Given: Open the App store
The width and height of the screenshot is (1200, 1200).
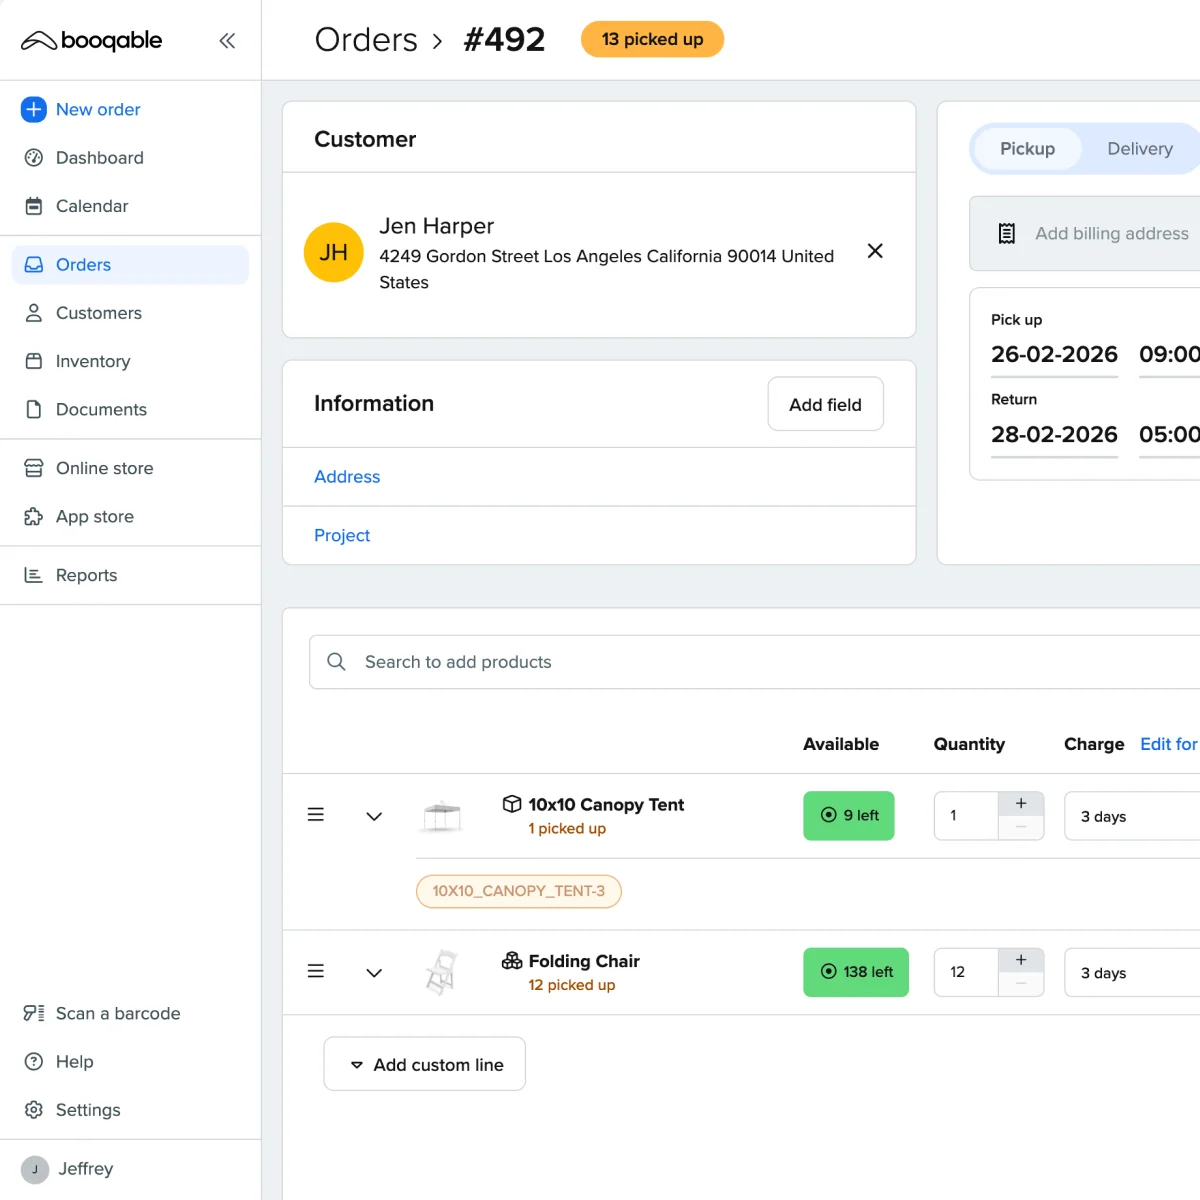Looking at the screenshot, I should click(x=94, y=516).
